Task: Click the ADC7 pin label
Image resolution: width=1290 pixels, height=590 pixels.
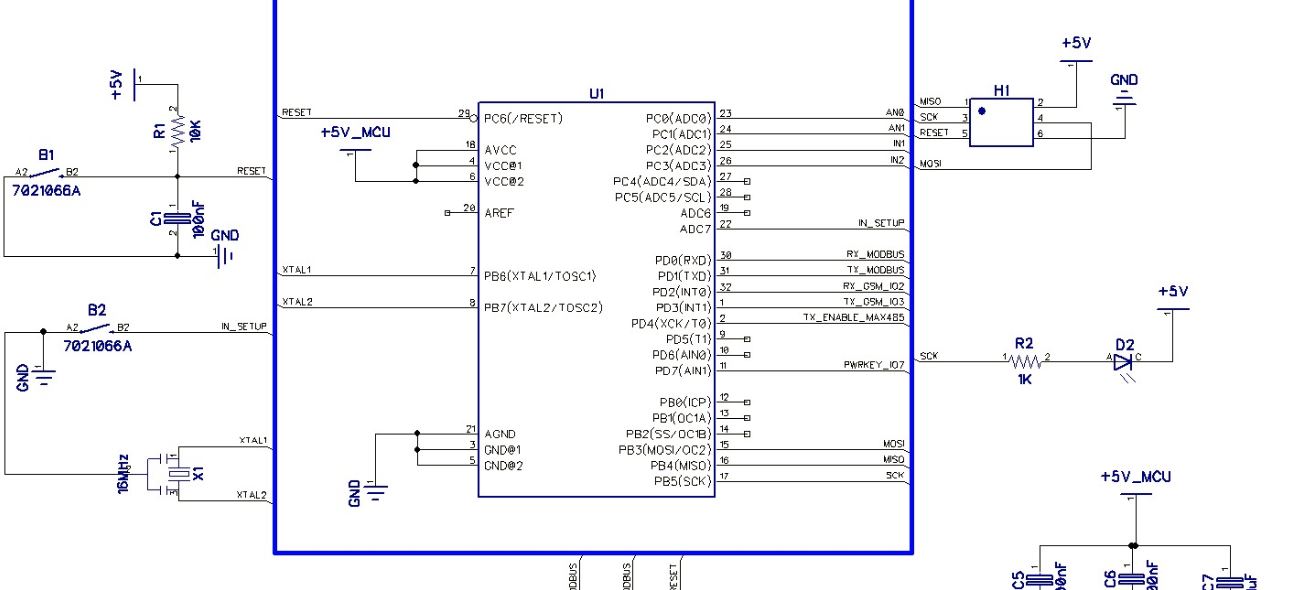Action: coord(696,230)
